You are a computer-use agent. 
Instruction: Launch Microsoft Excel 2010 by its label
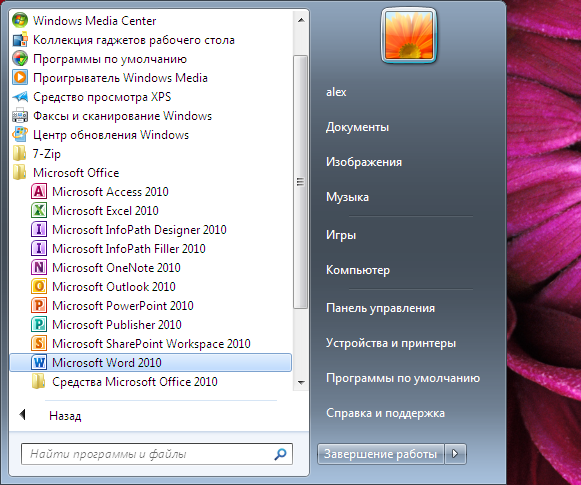[105, 210]
